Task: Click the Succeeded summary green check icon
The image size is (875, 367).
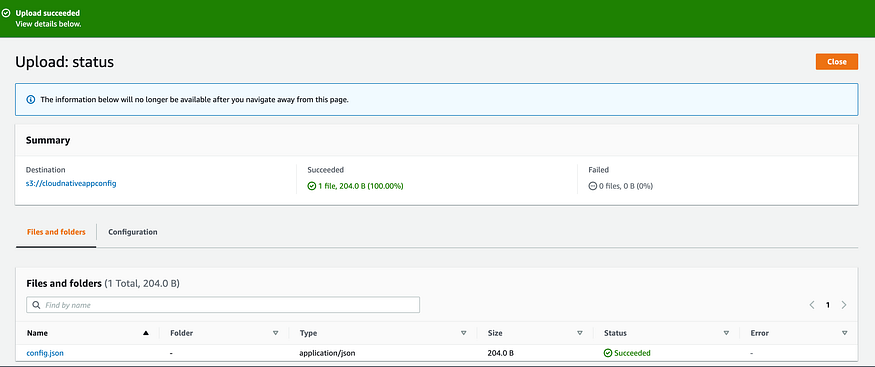Action: point(311,186)
